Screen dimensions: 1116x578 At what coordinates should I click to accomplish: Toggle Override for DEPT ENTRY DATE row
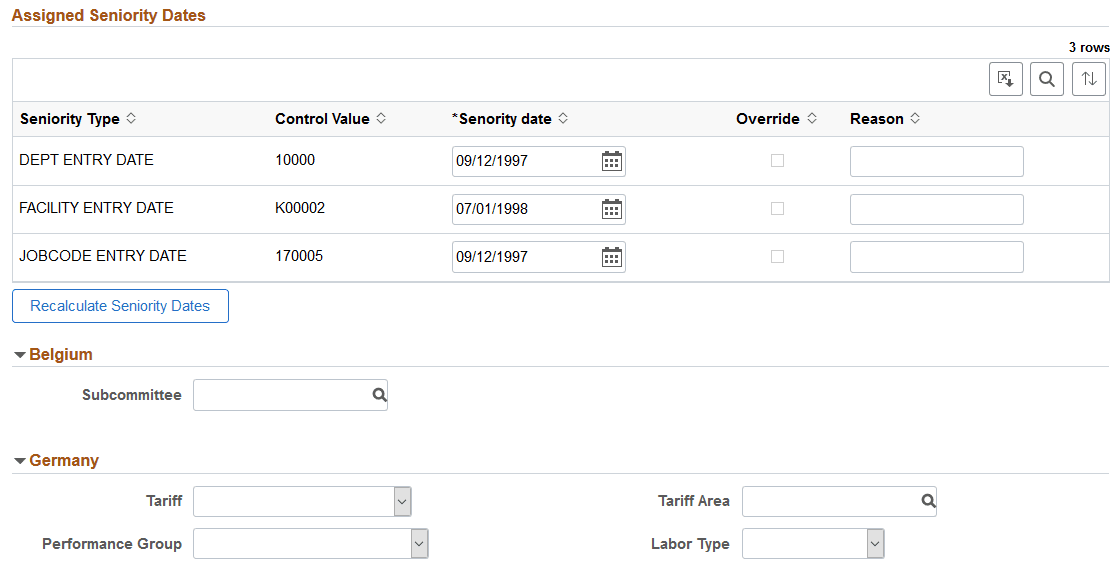[778, 160]
